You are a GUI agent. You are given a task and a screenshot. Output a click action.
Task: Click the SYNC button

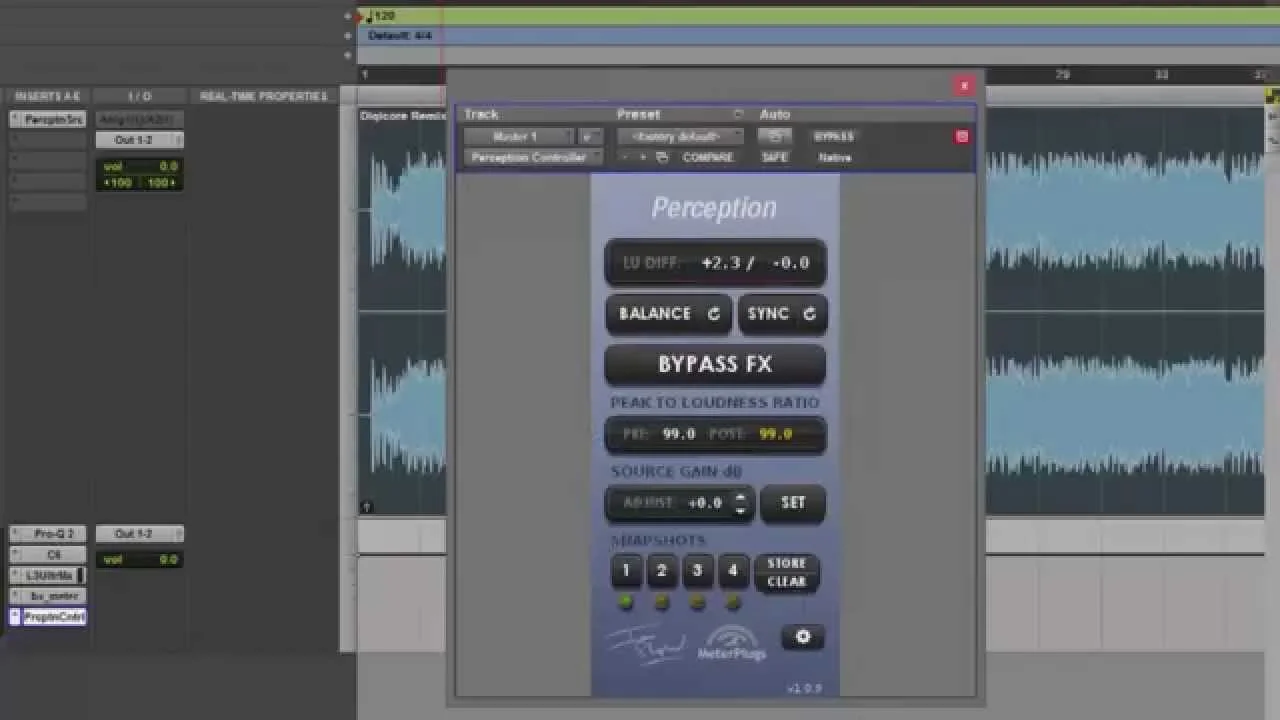[782, 314]
